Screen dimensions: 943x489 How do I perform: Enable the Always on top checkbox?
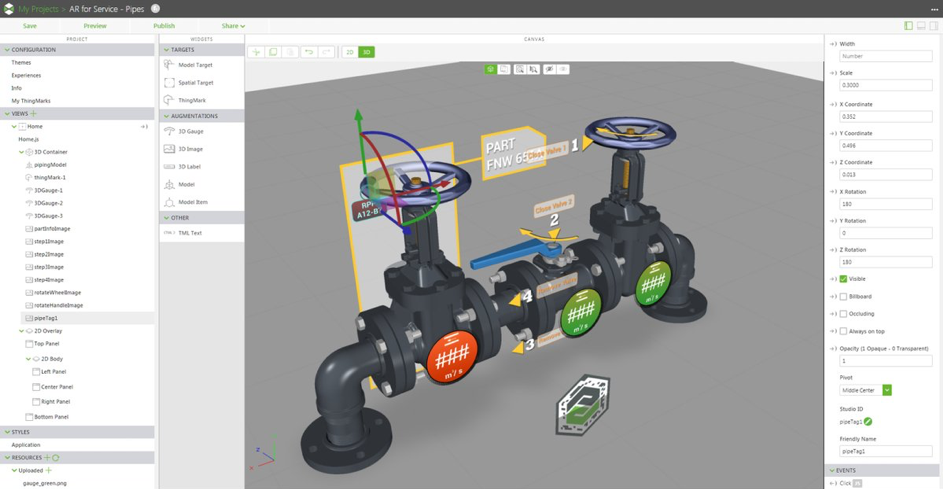click(x=843, y=331)
